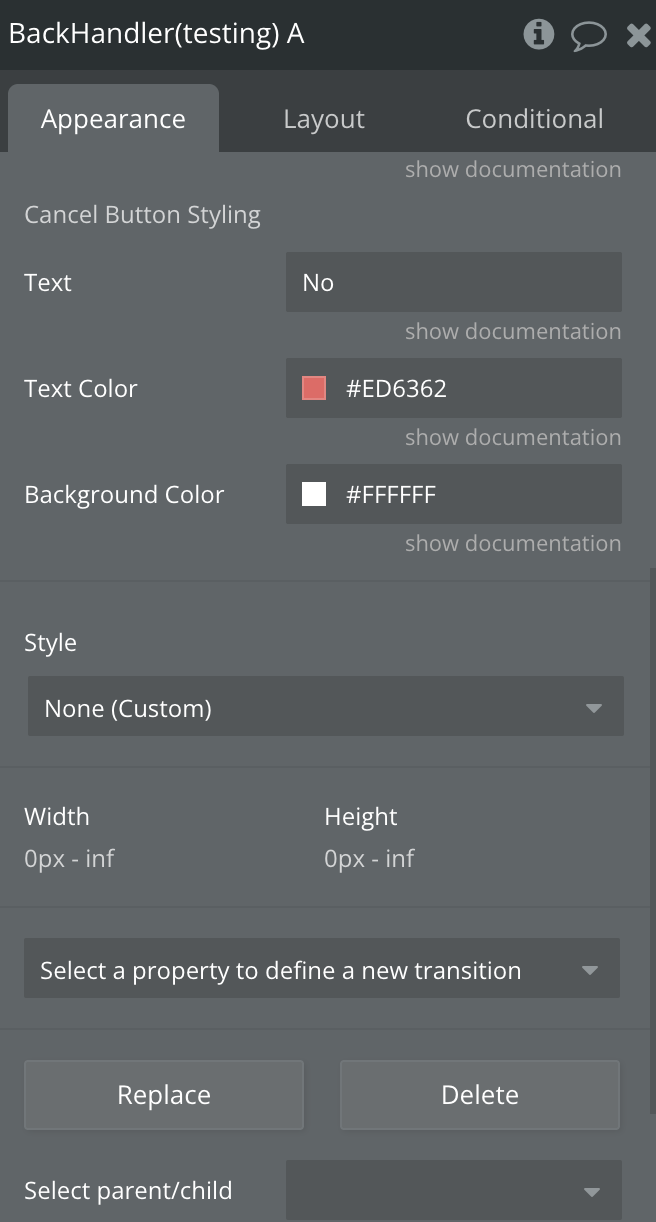Open the Conditional tab
The image size is (656, 1222).
point(534,119)
